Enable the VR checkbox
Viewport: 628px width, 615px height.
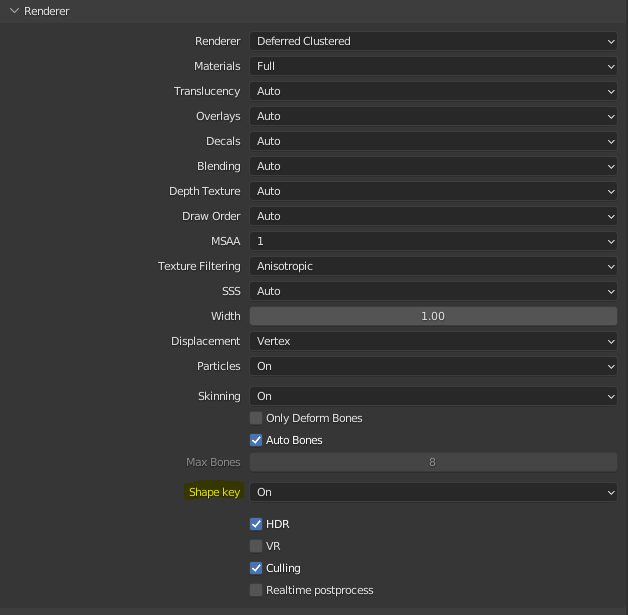pyautogui.click(x=256, y=546)
